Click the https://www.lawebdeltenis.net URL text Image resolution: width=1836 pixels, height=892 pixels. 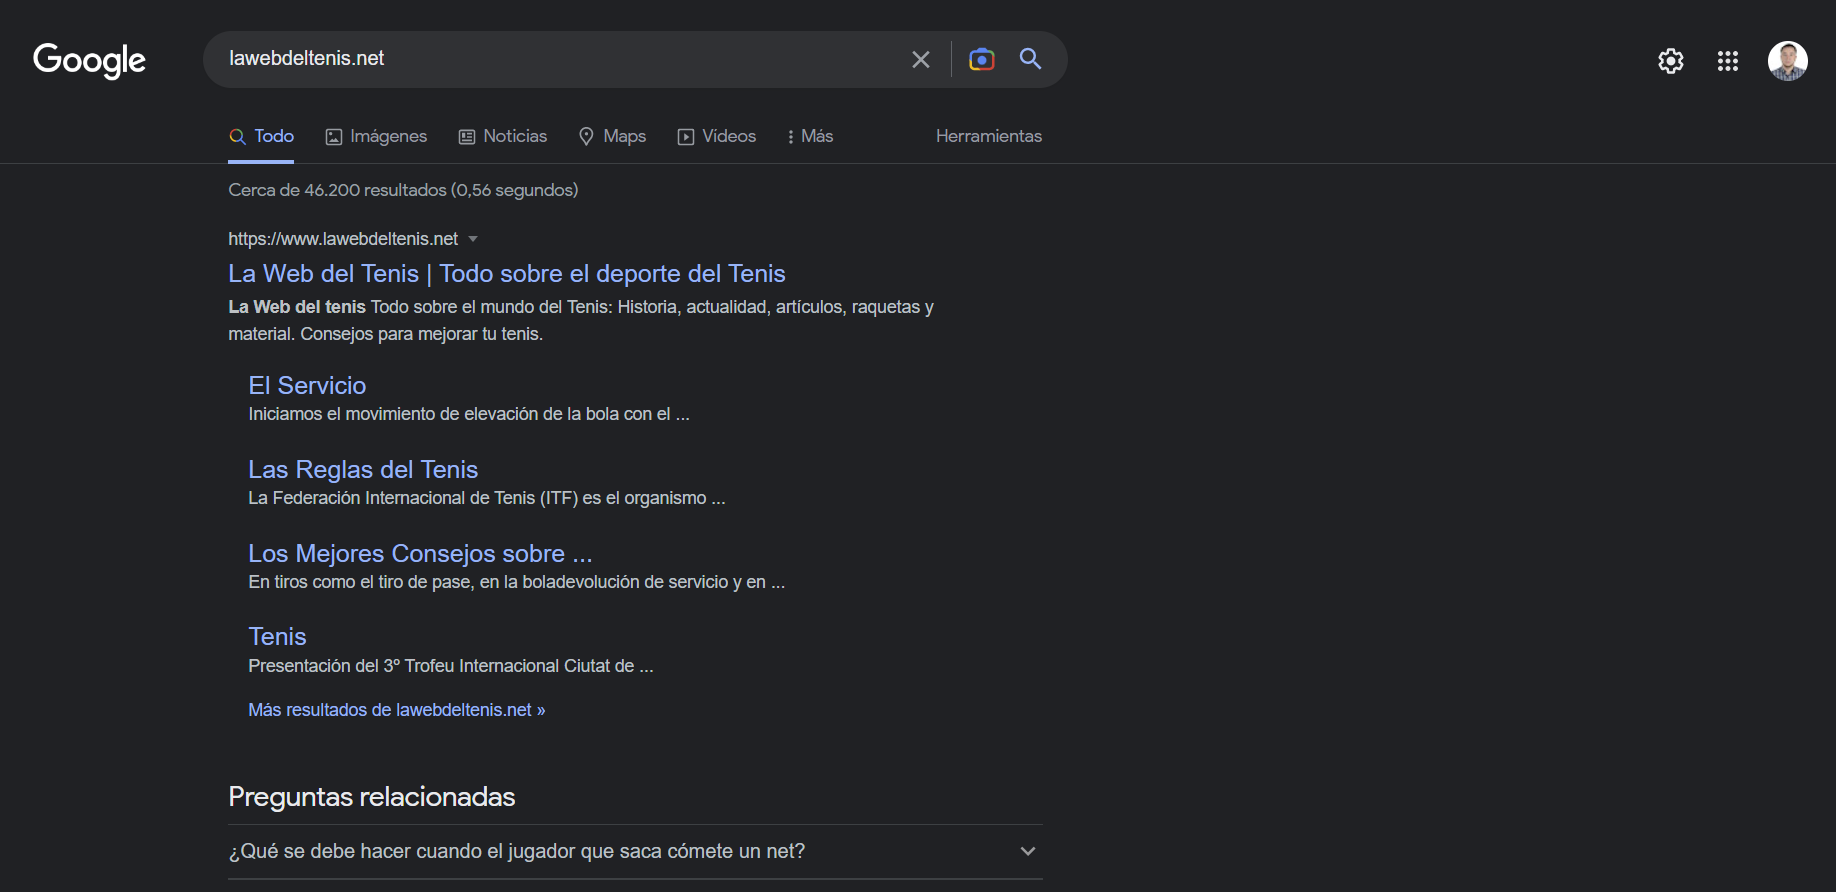(x=343, y=239)
